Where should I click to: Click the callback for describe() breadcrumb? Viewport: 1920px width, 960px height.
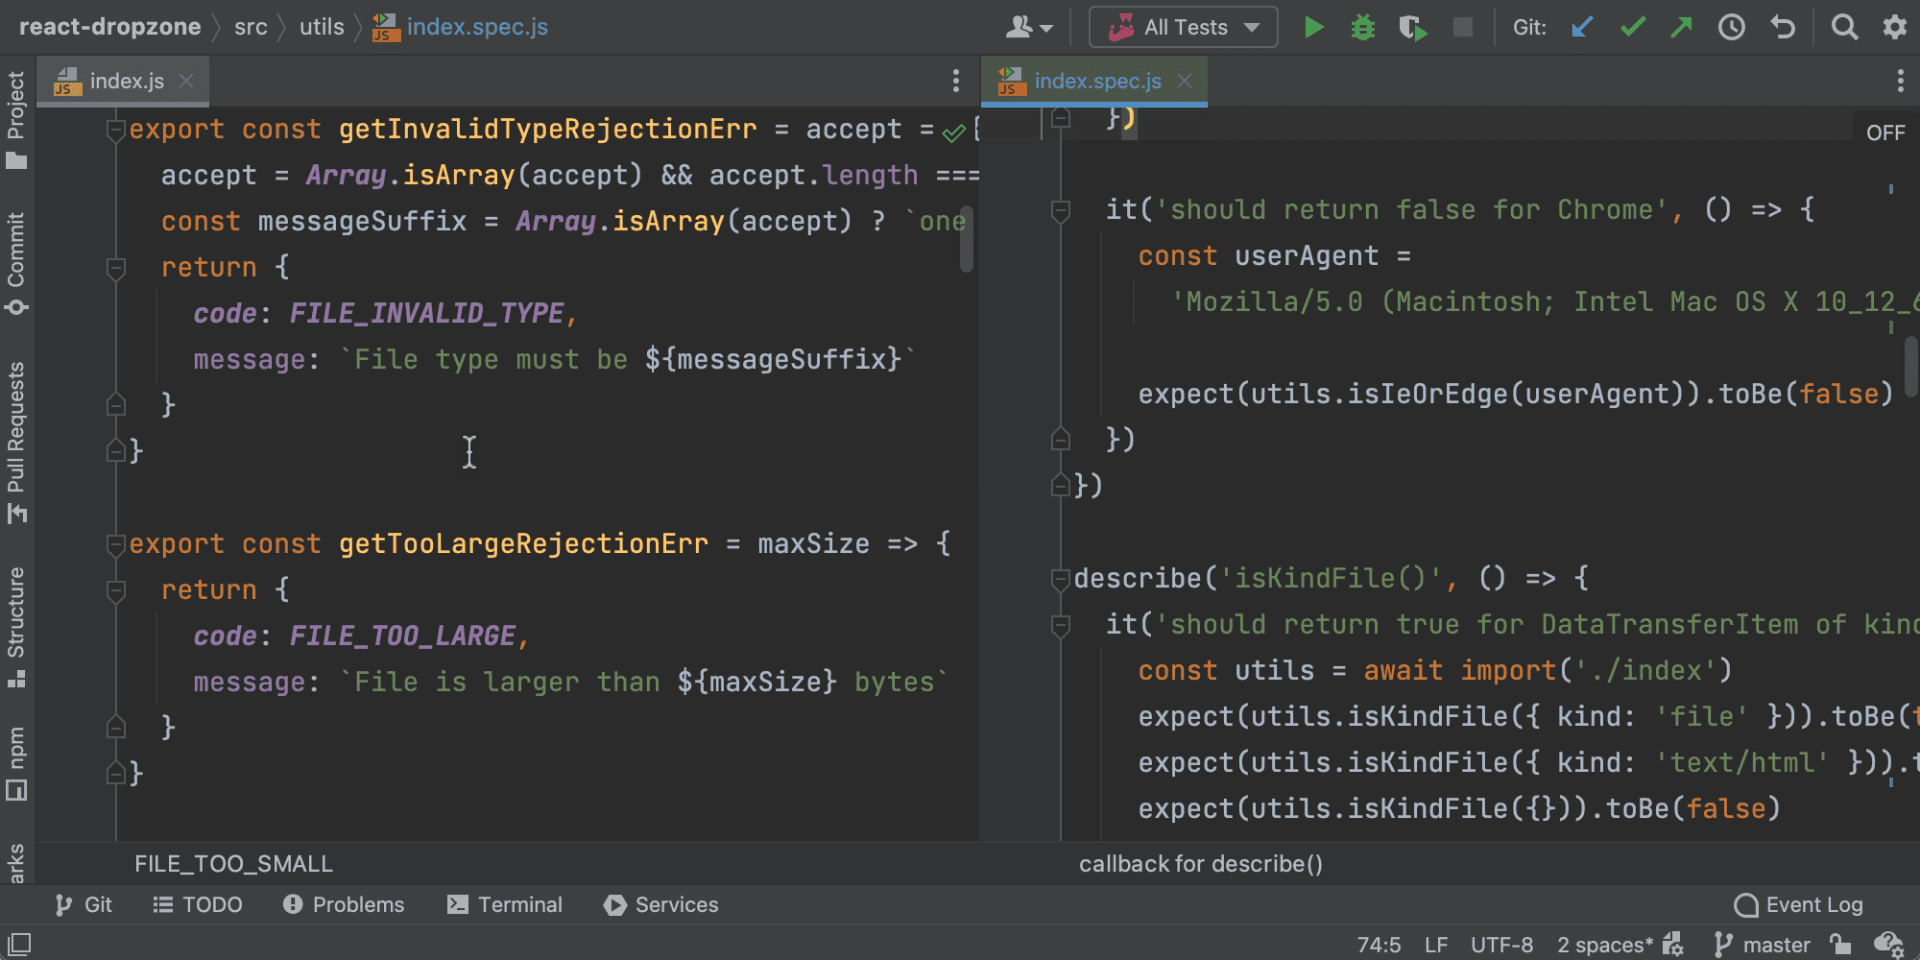1200,864
